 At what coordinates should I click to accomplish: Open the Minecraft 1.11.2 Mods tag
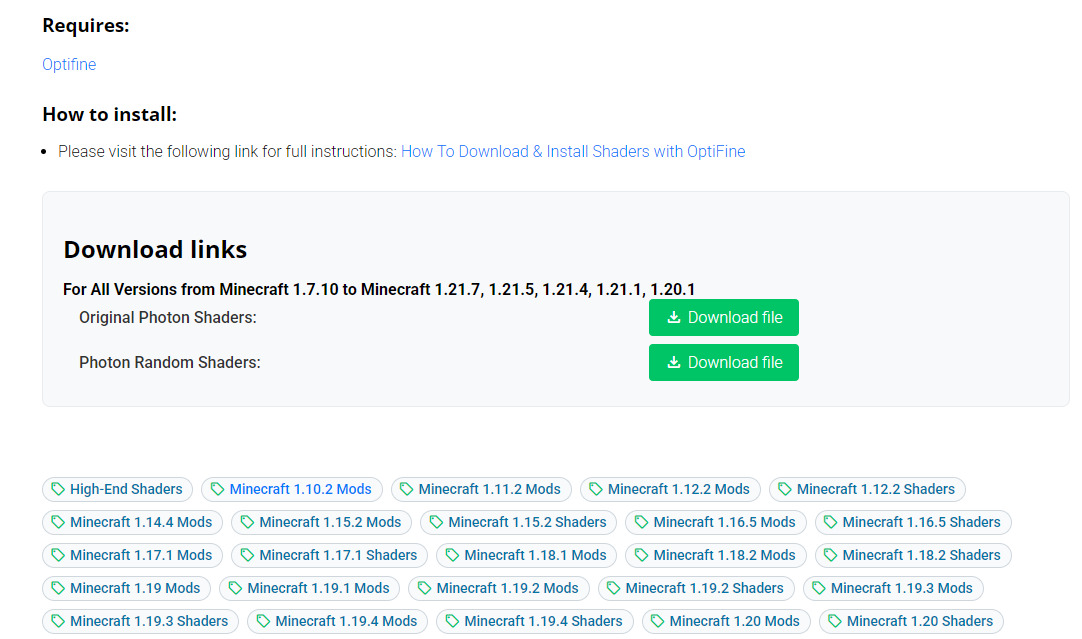coord(481,489)
